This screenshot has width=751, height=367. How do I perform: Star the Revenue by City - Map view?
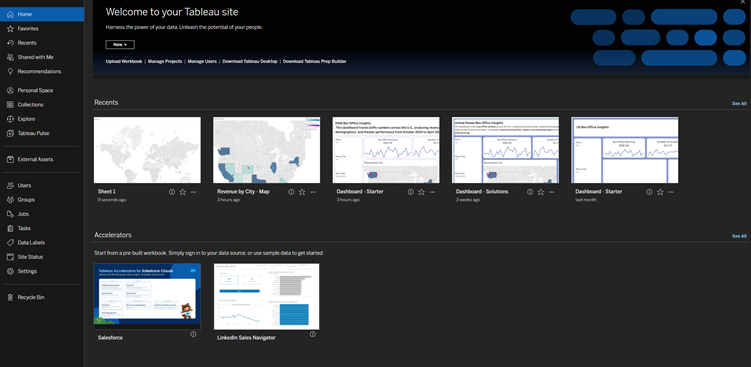(302, 192)
